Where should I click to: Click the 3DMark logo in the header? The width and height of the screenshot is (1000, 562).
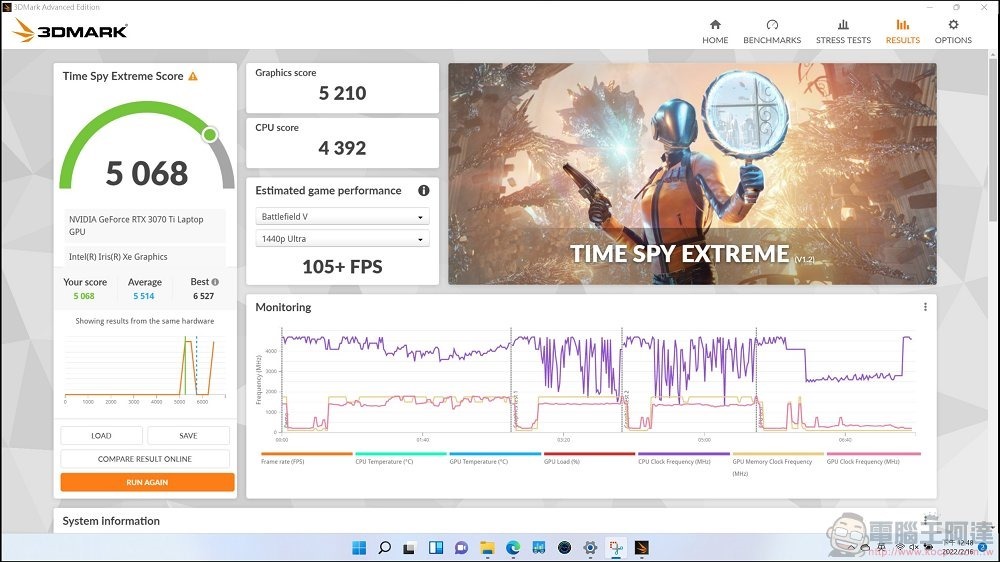click(70, 31)
